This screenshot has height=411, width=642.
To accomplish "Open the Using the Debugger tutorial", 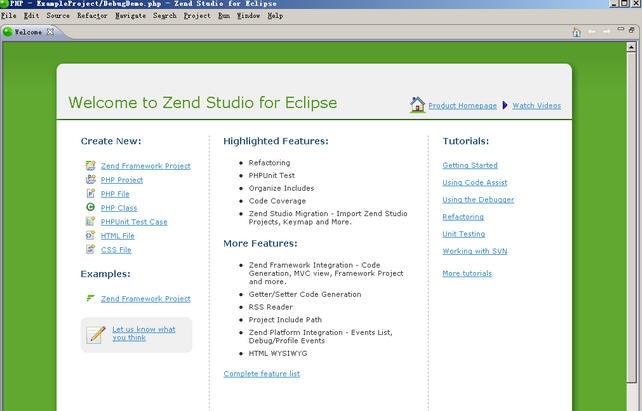I will point(478,200).
